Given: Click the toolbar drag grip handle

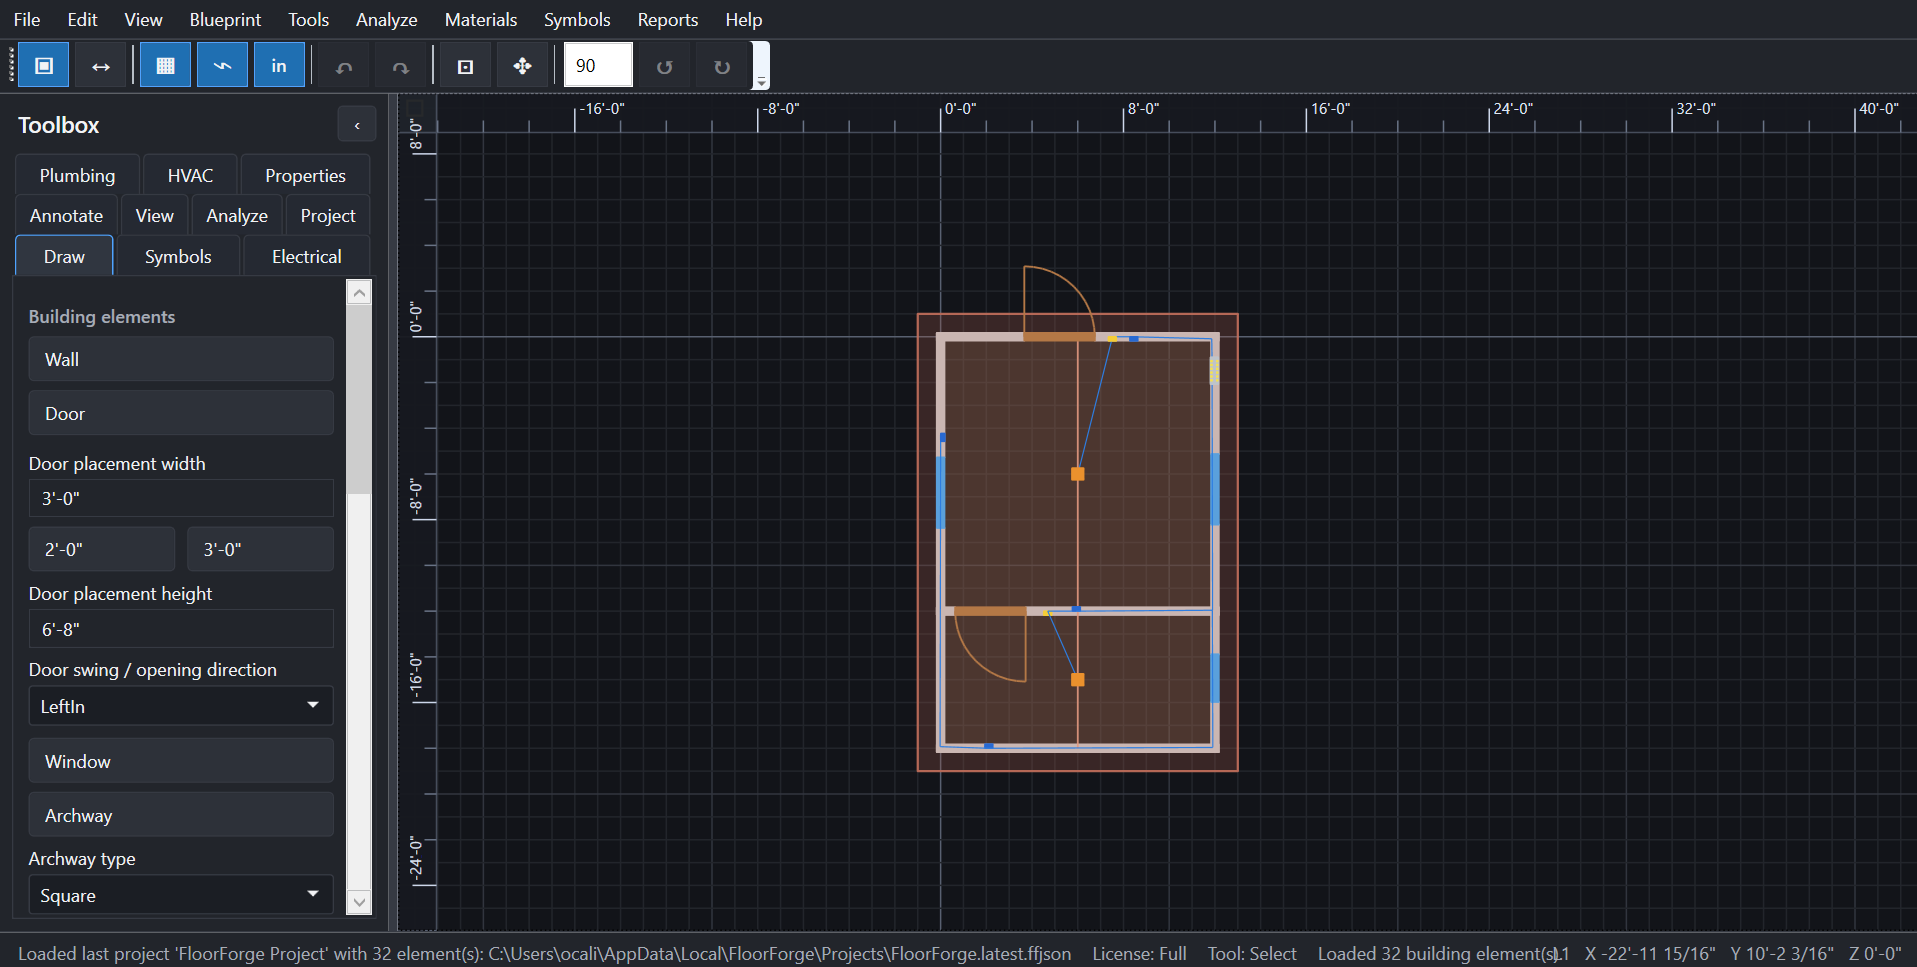Looking at the screenshot, I should coord(12,66).
